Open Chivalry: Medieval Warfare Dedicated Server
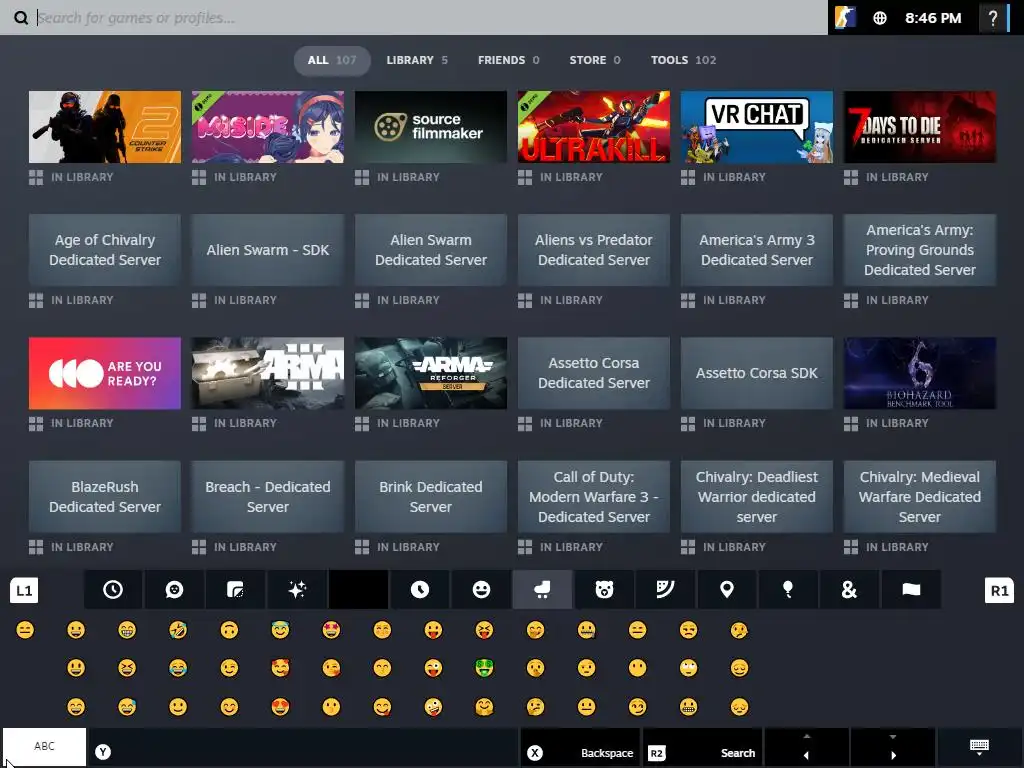The width and height of the screenshot is (1024, 768). click(920, 496)
